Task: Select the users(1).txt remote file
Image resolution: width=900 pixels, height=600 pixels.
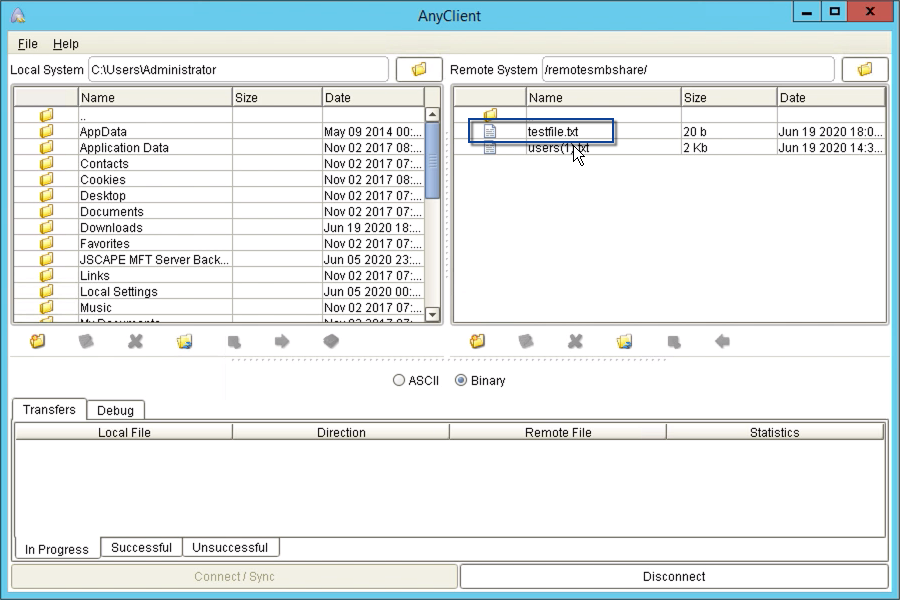Action: [x=555, y=147]
